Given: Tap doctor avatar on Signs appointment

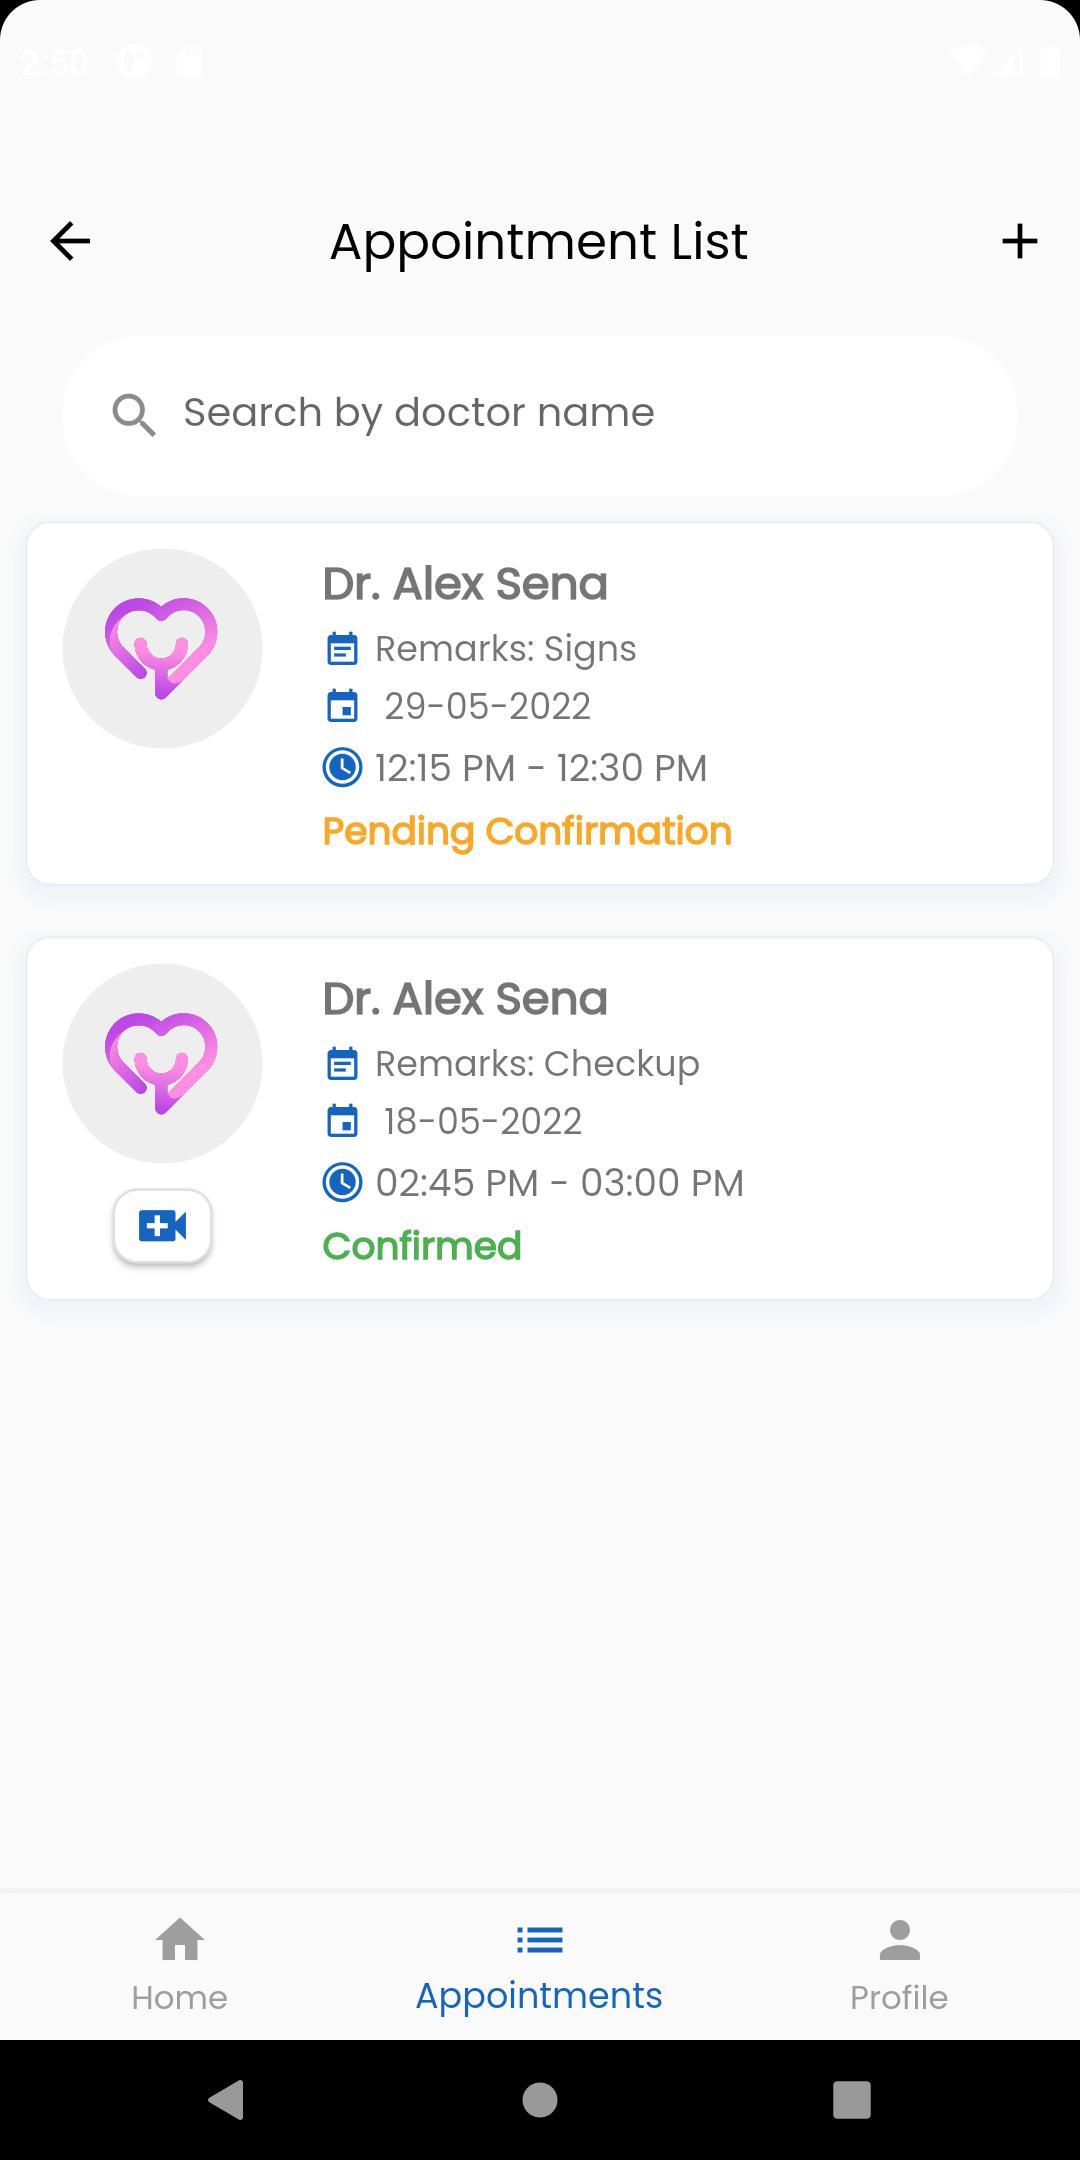Looking at the screenshot, I should pyautogui.click(x=162, y=648).
